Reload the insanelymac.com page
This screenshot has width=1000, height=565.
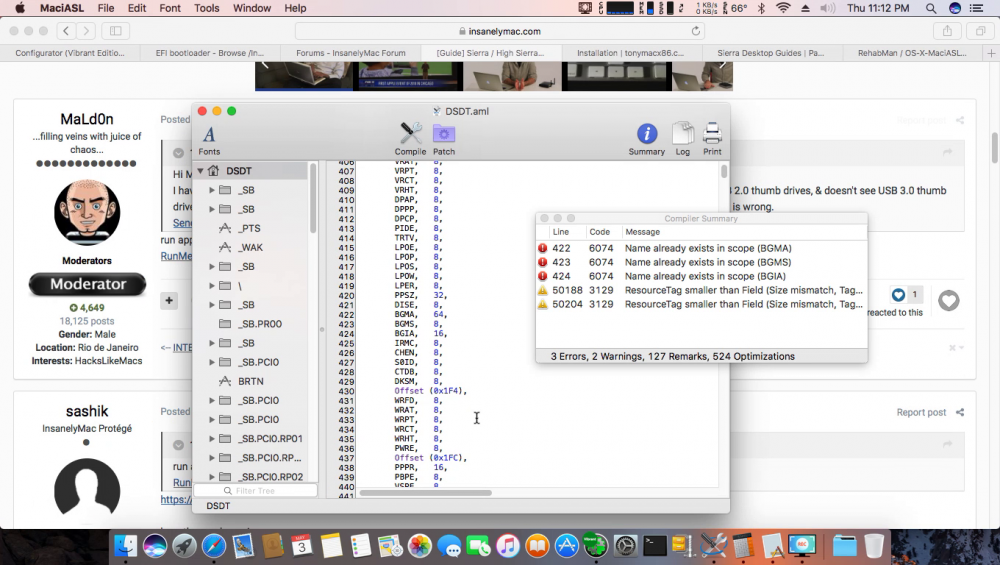tap(696, 31)
